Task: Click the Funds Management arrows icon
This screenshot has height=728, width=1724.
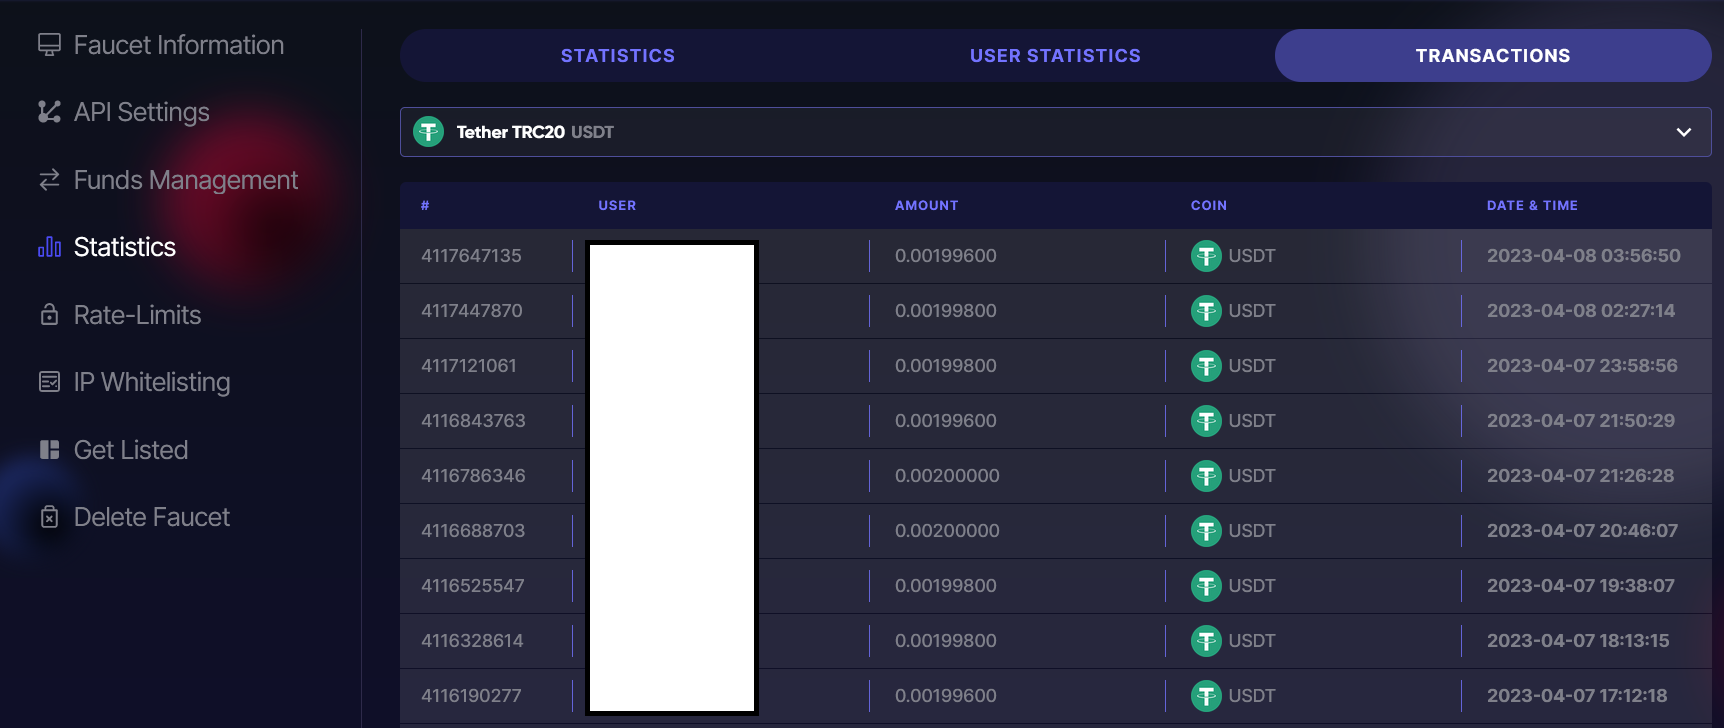Action: (49, 180)
